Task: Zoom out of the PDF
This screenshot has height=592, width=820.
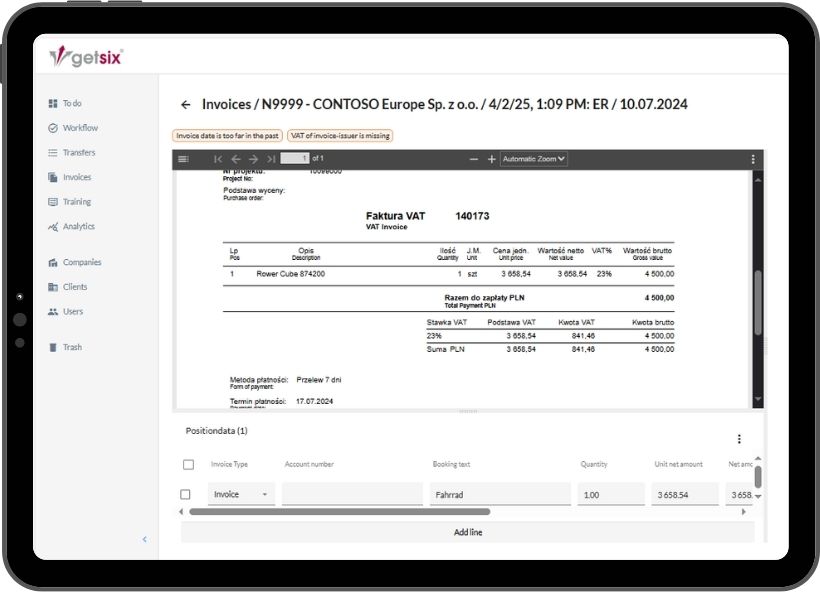Action: 474,159
